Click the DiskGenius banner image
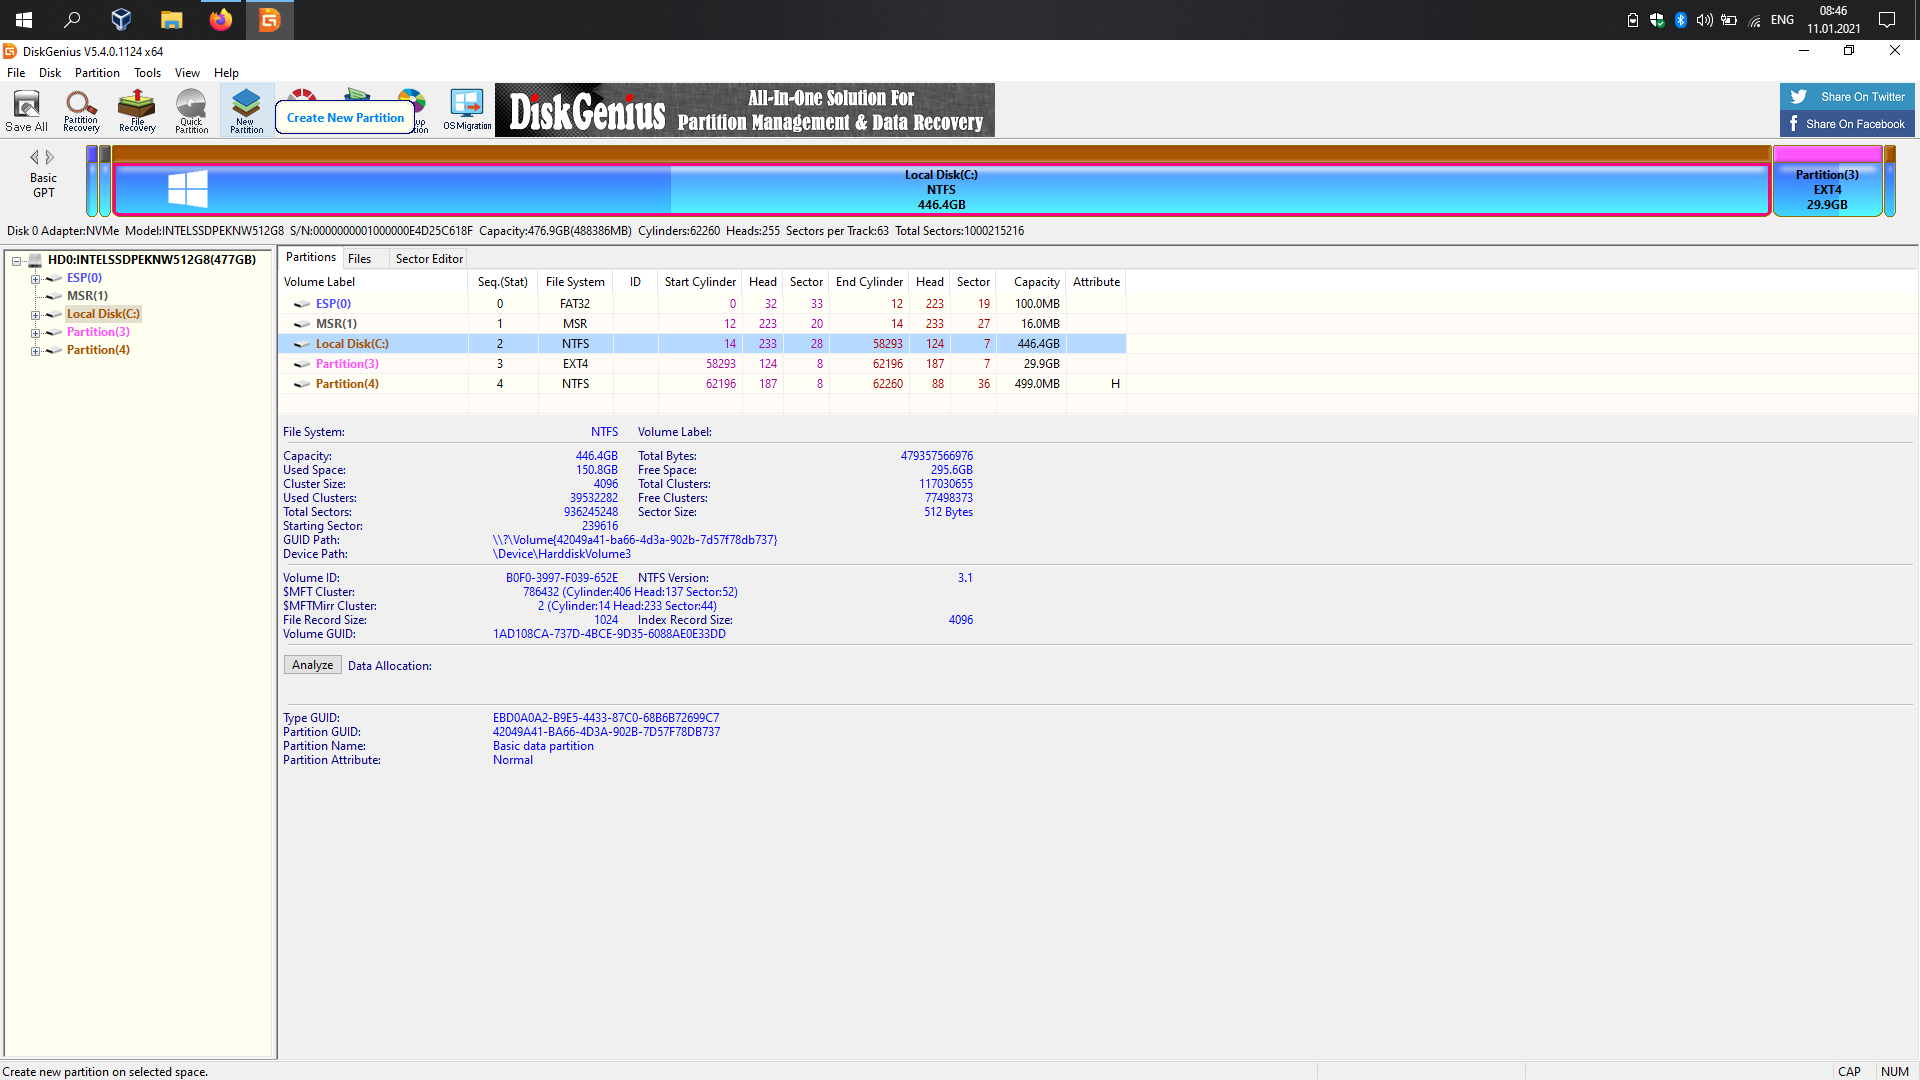 [745, 110]
